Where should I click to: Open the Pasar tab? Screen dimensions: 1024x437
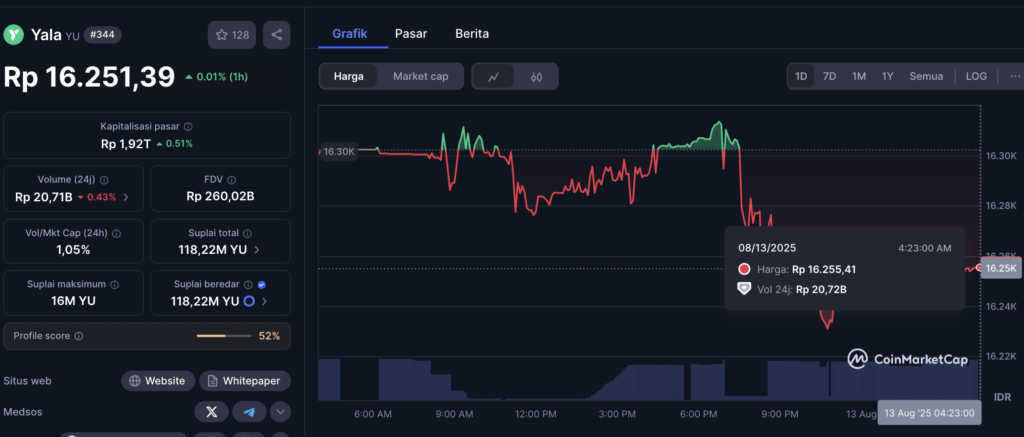[x=411, y=33]
